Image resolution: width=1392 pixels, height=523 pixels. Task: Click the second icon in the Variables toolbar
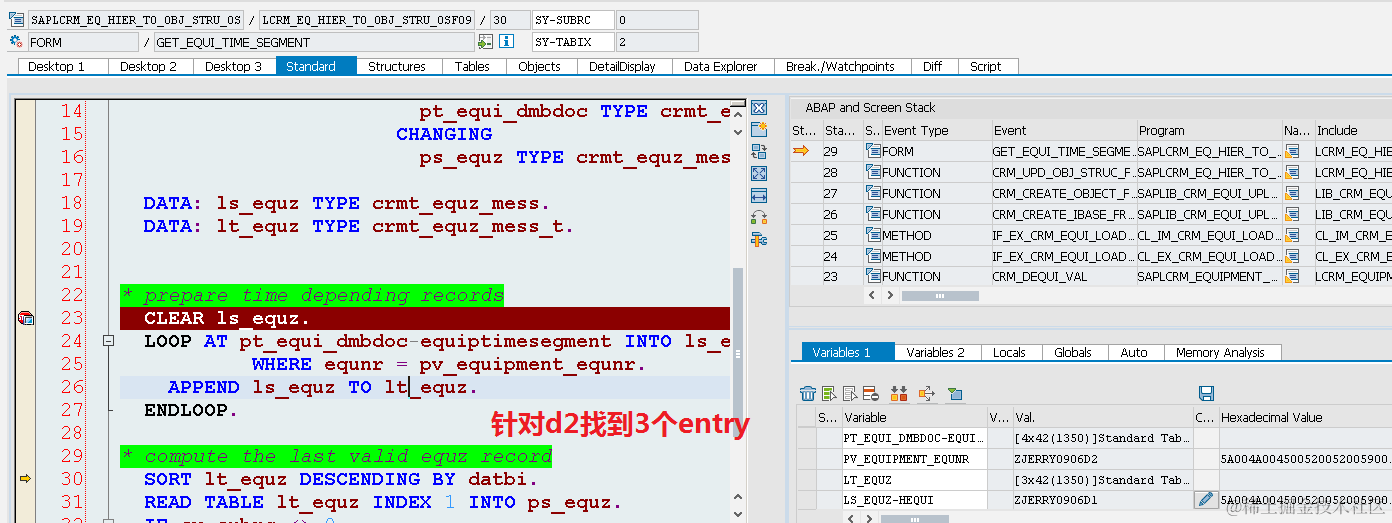(x=829, y=394)
